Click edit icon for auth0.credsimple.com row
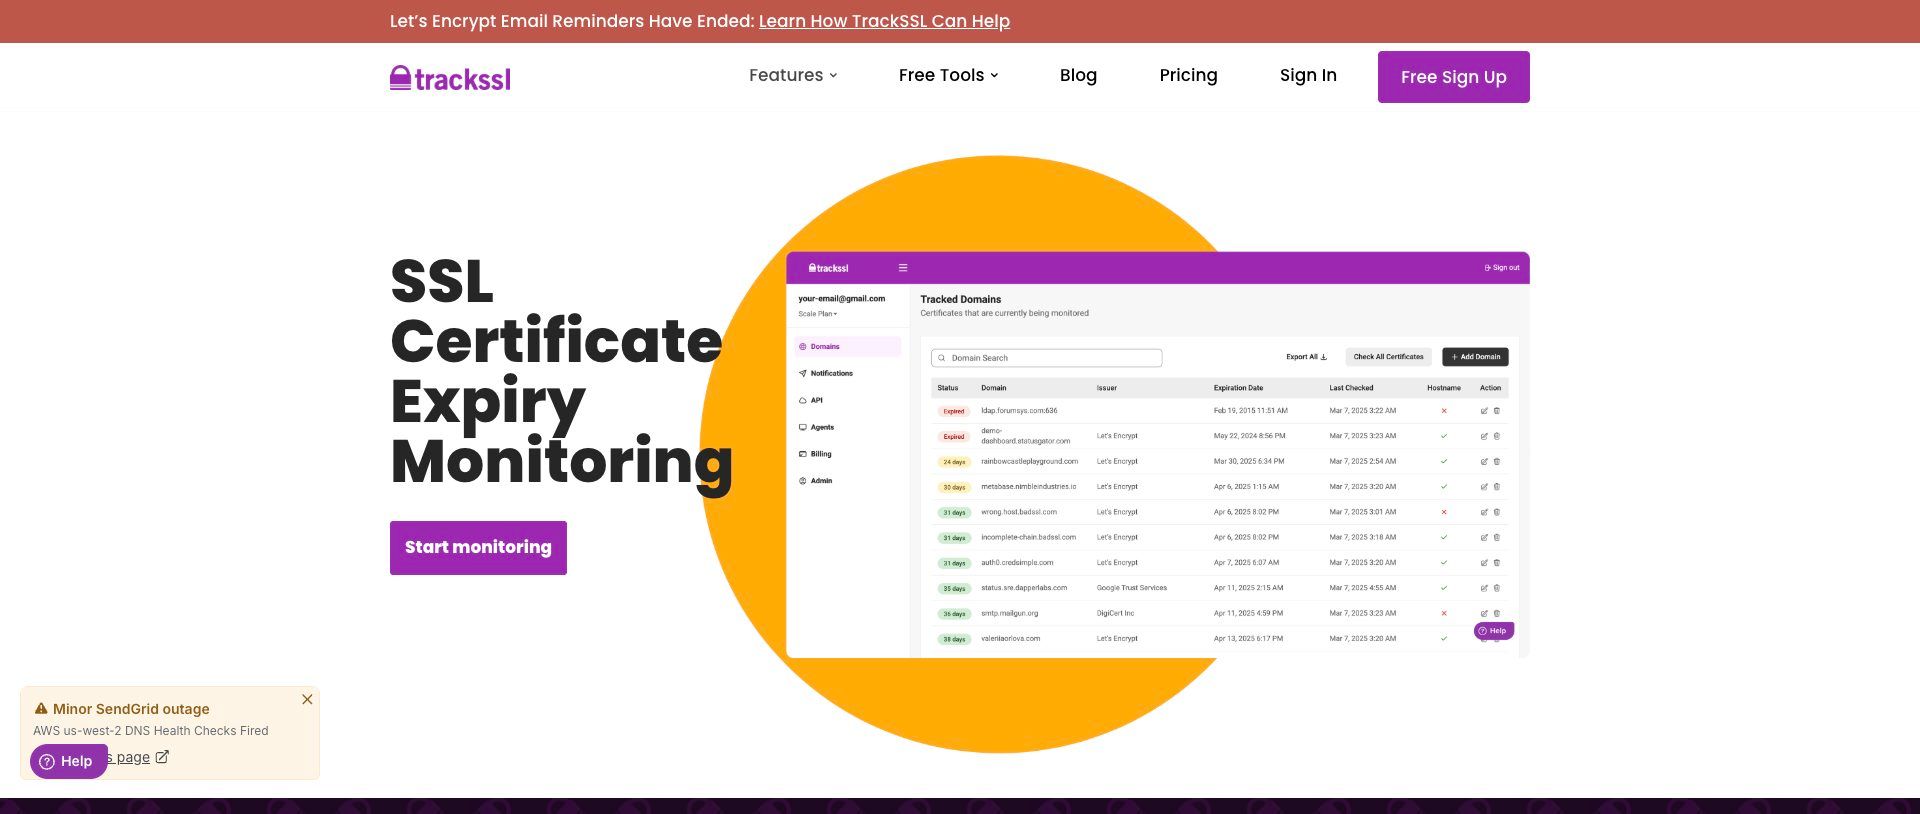The image size is (1920, 814). (x=1484, y=563)
